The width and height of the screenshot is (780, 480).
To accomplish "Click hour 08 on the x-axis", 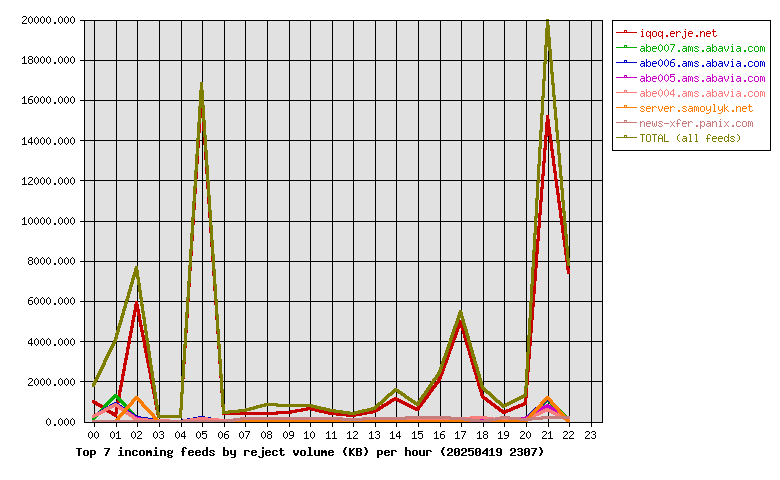I will pyautogui.click(x=267, y=435).
